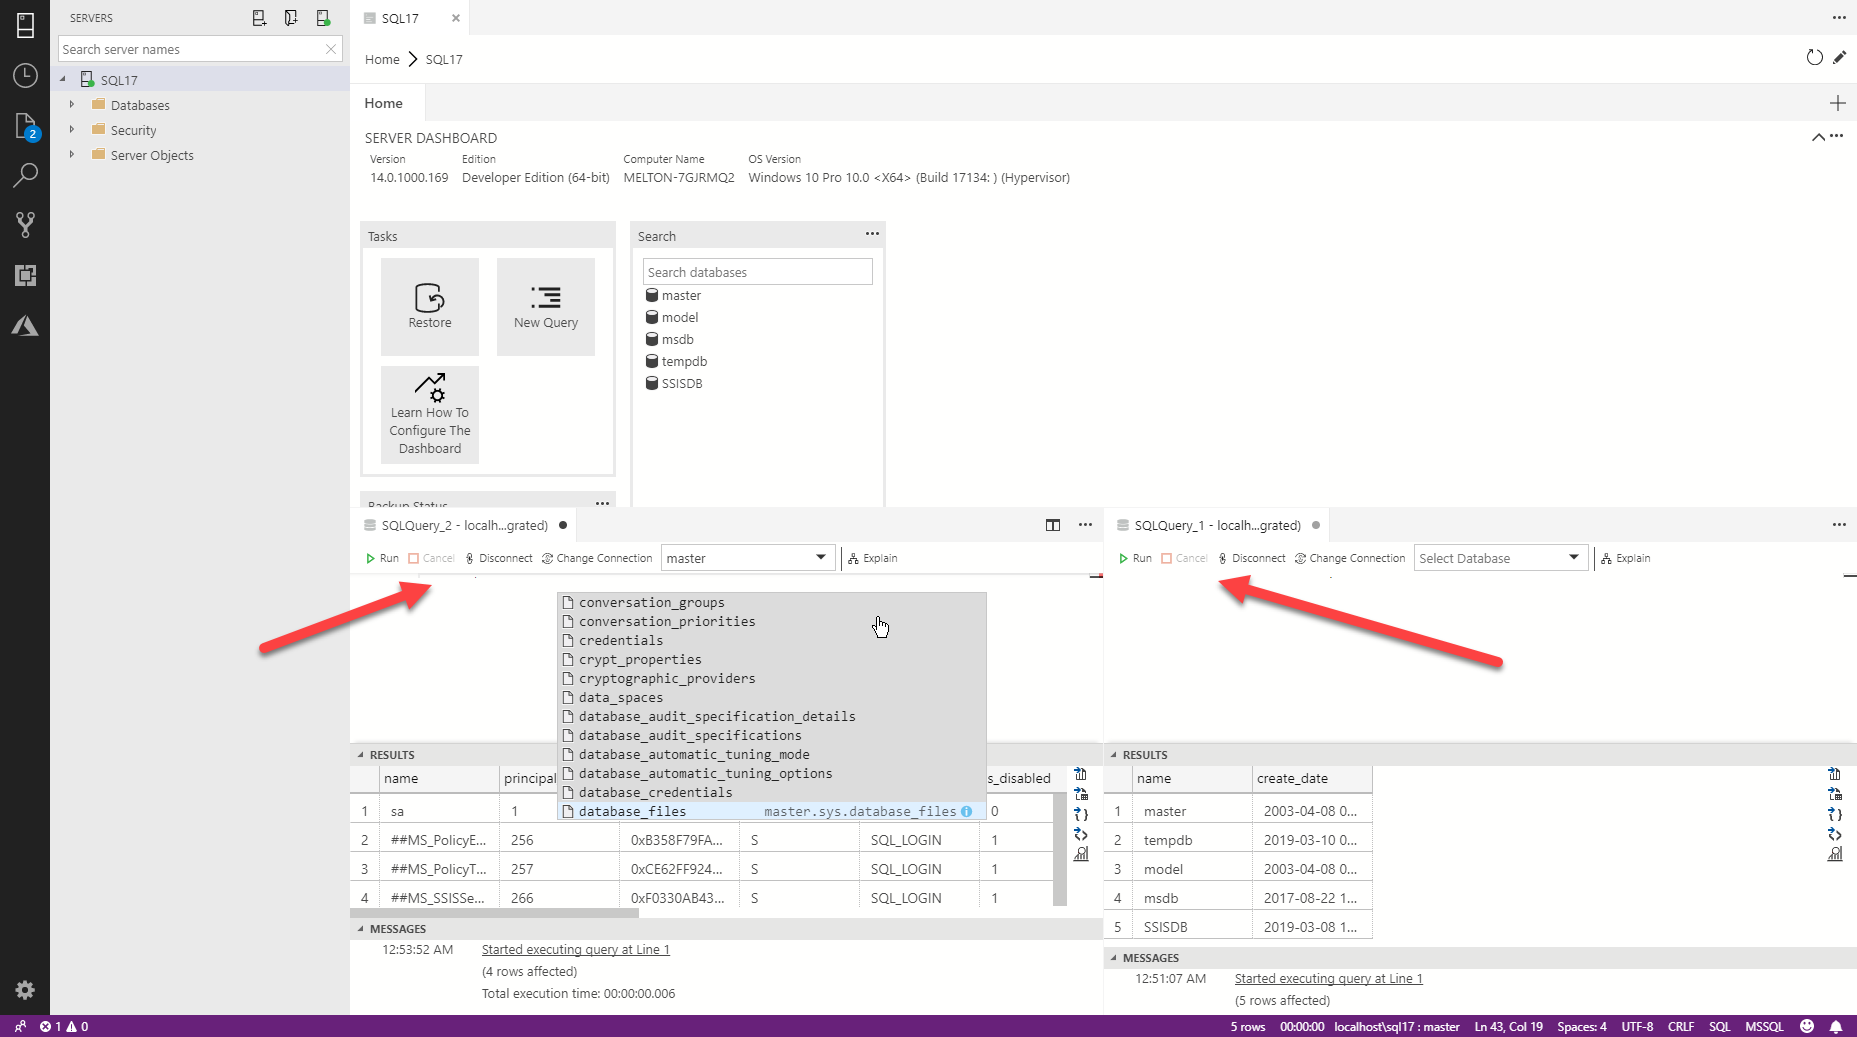The image size is (1857, 1037).
Task: Open SQLQuery_1 'Started executing query' link
Action: pos(1328,978)
